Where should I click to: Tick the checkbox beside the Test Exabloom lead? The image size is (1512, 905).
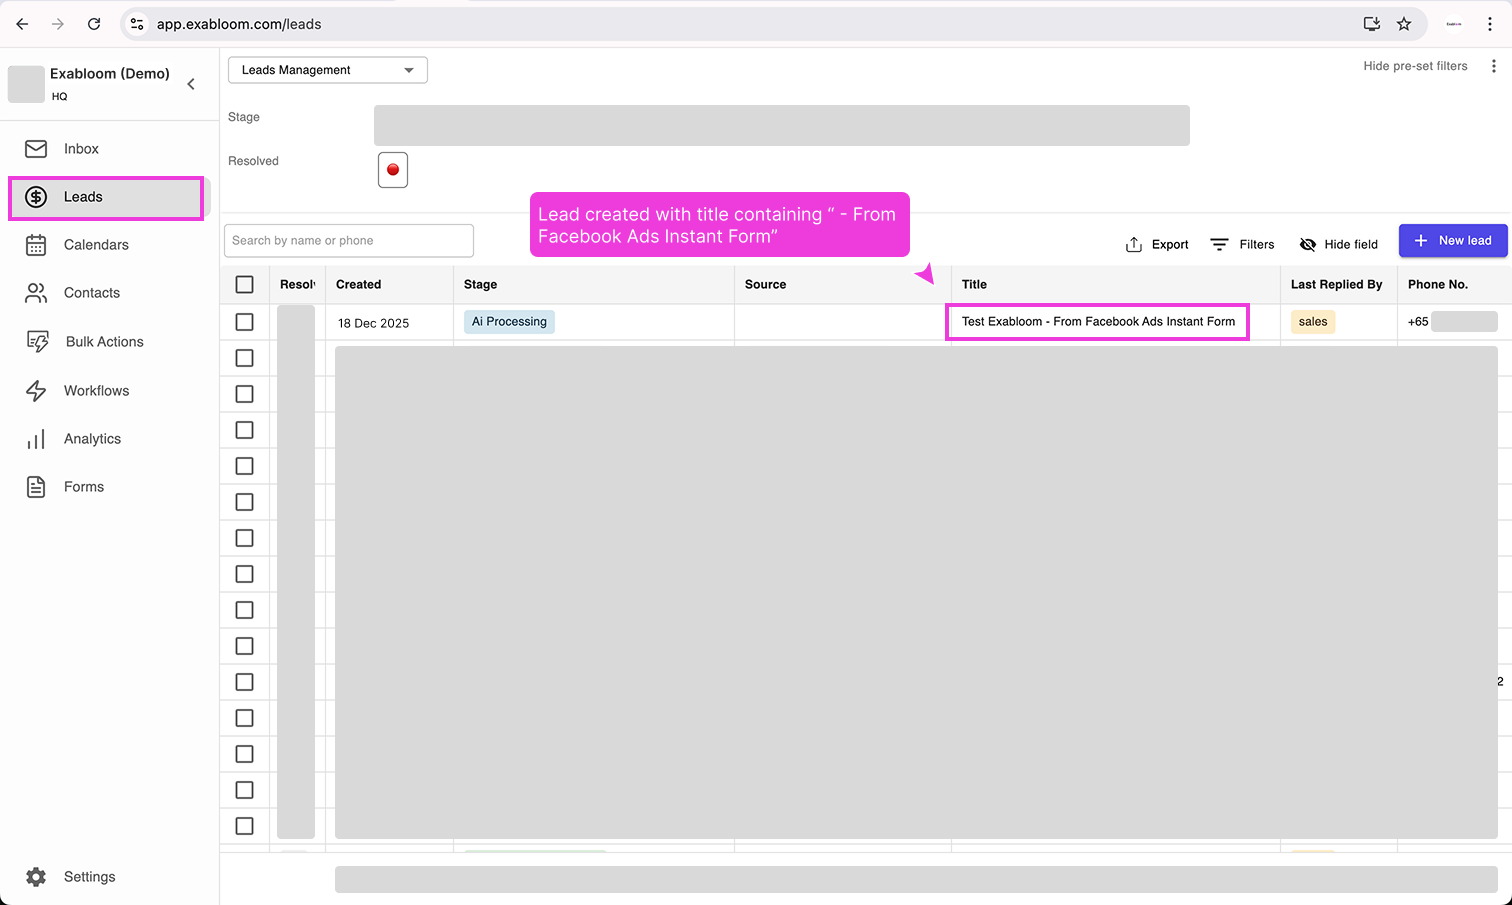pyautogui.click(x=244, y=321)
